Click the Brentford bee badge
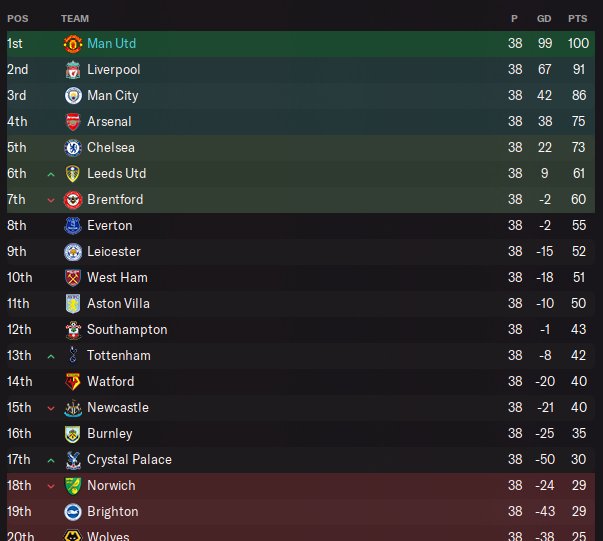Viewport: 603px width, 541px height. click(73, 200)
